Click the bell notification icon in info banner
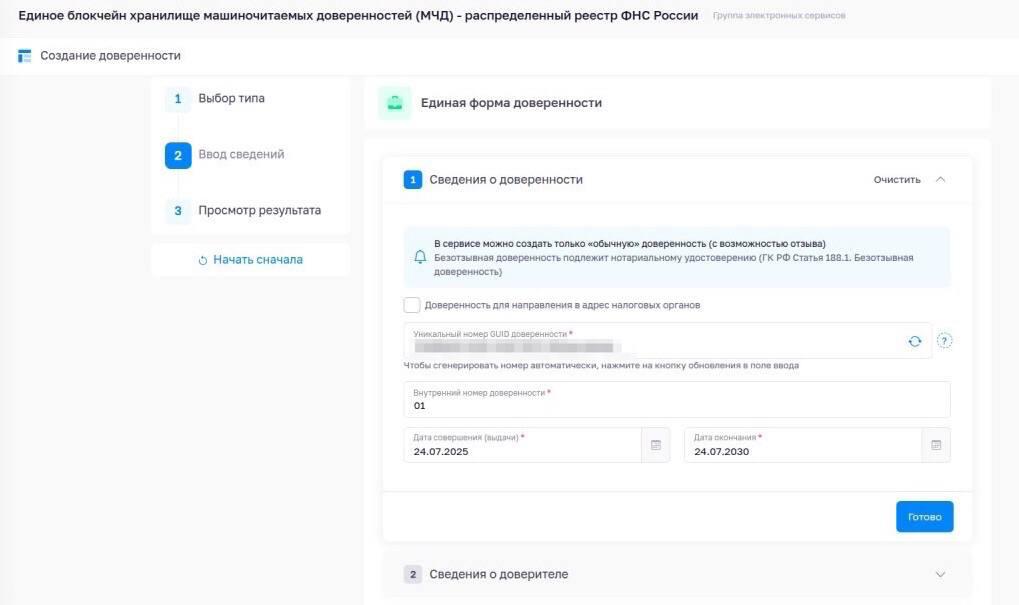Viewport: 1019px width, 605px height. (420, 257)
